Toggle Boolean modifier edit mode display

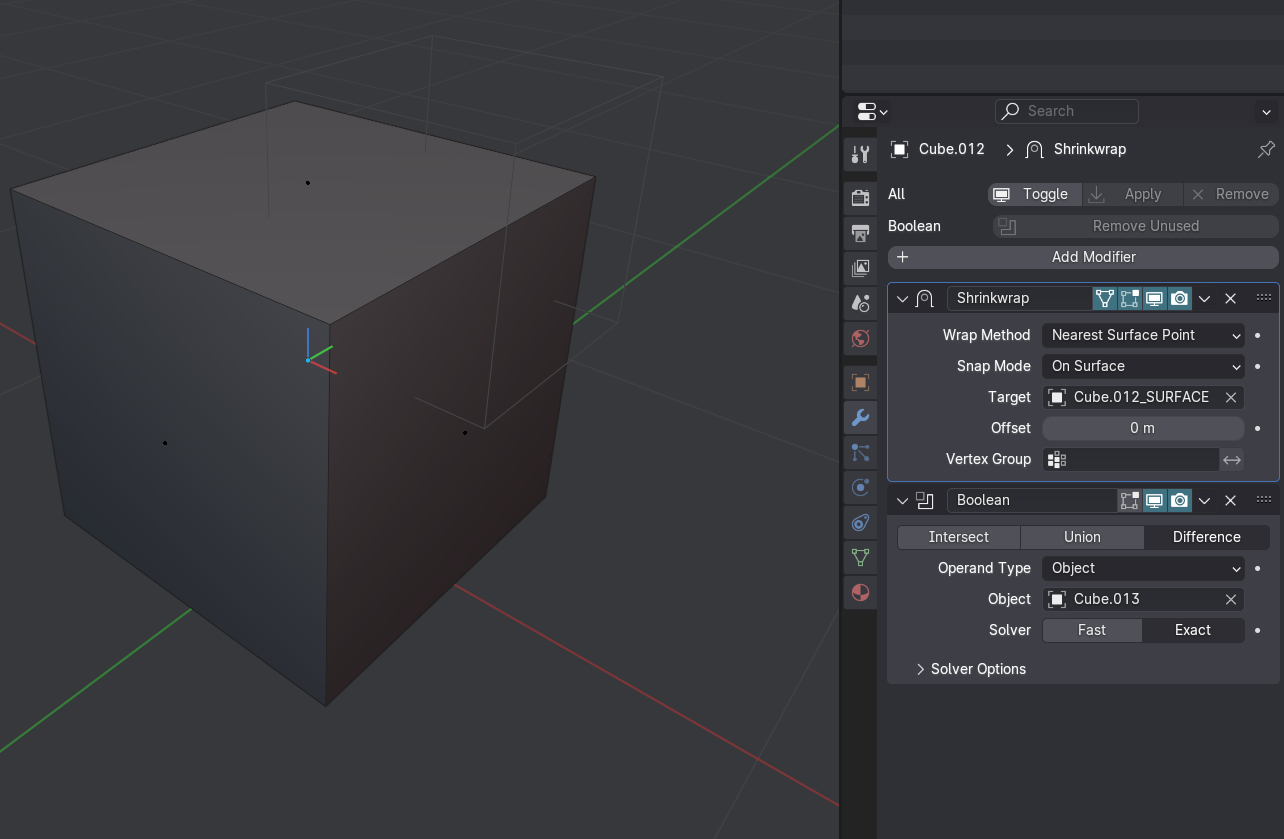coord(1130,500)
